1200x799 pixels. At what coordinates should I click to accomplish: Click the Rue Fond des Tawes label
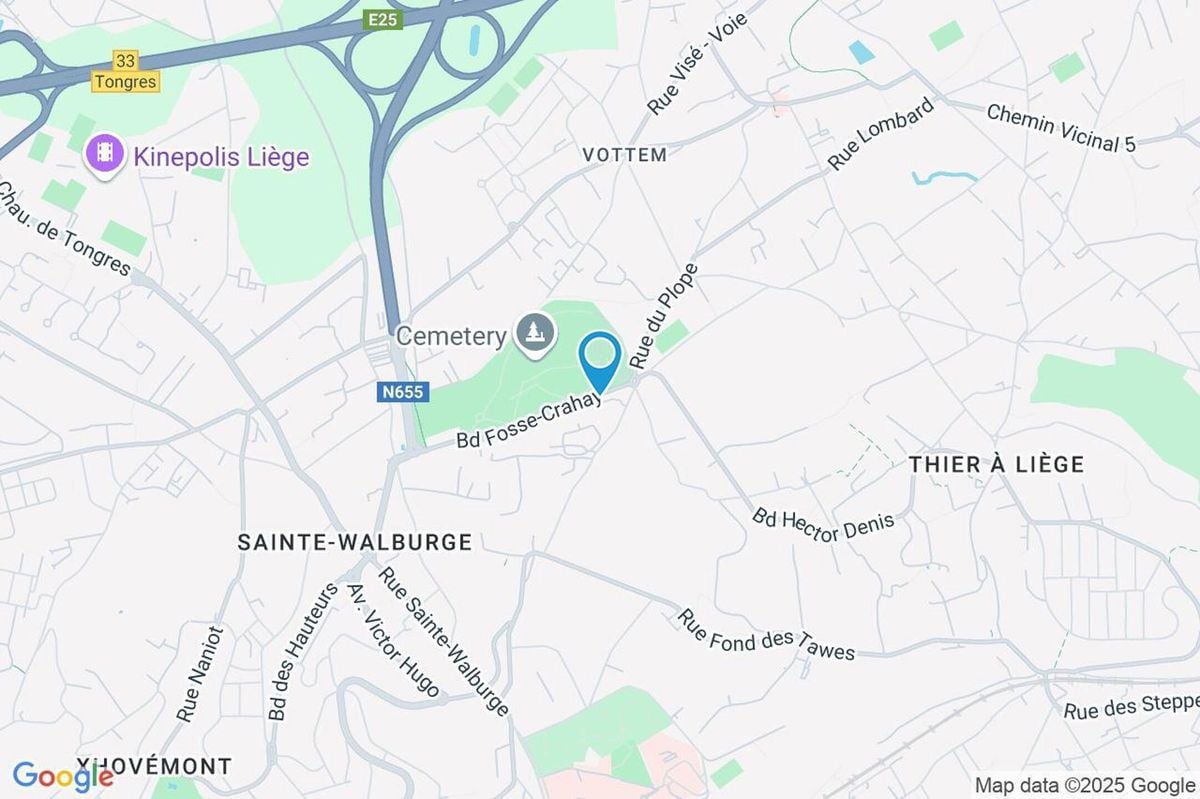(x=767, y=635)
